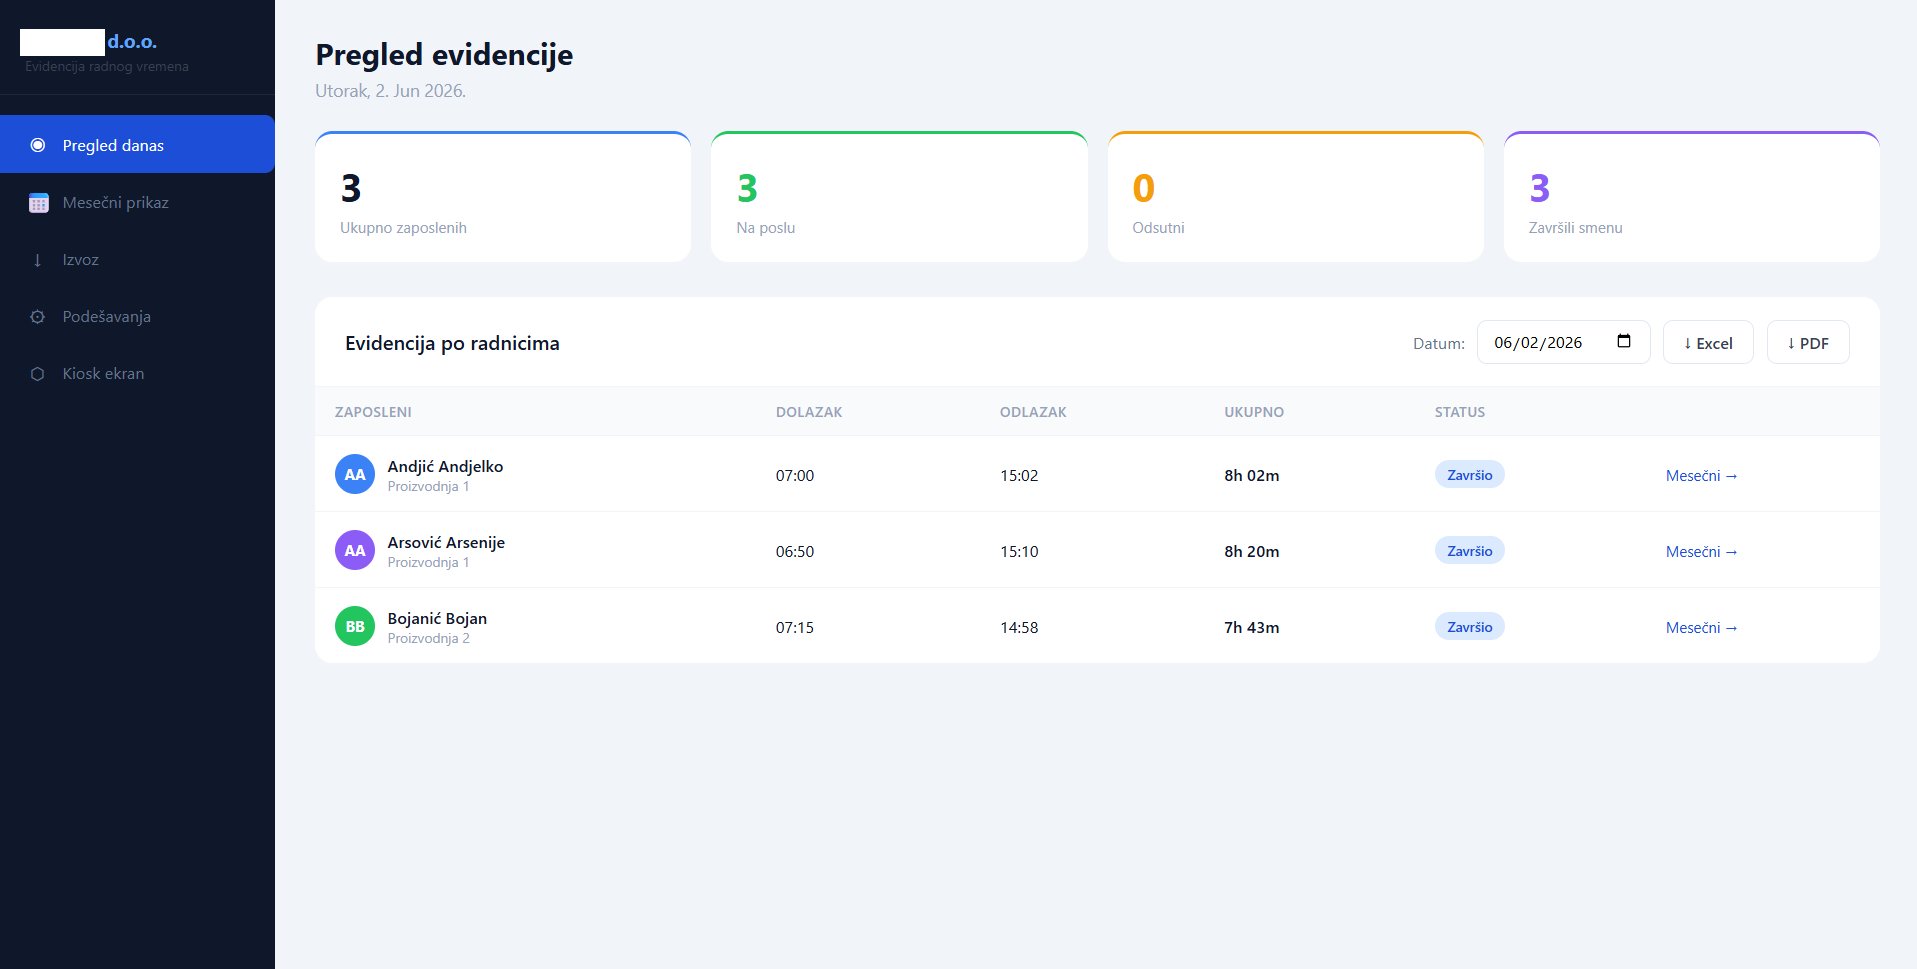Screen dimensions: 1917x969
Task: Click the Završio badge for Bojanić Bojan
Action: [1469, 627]
